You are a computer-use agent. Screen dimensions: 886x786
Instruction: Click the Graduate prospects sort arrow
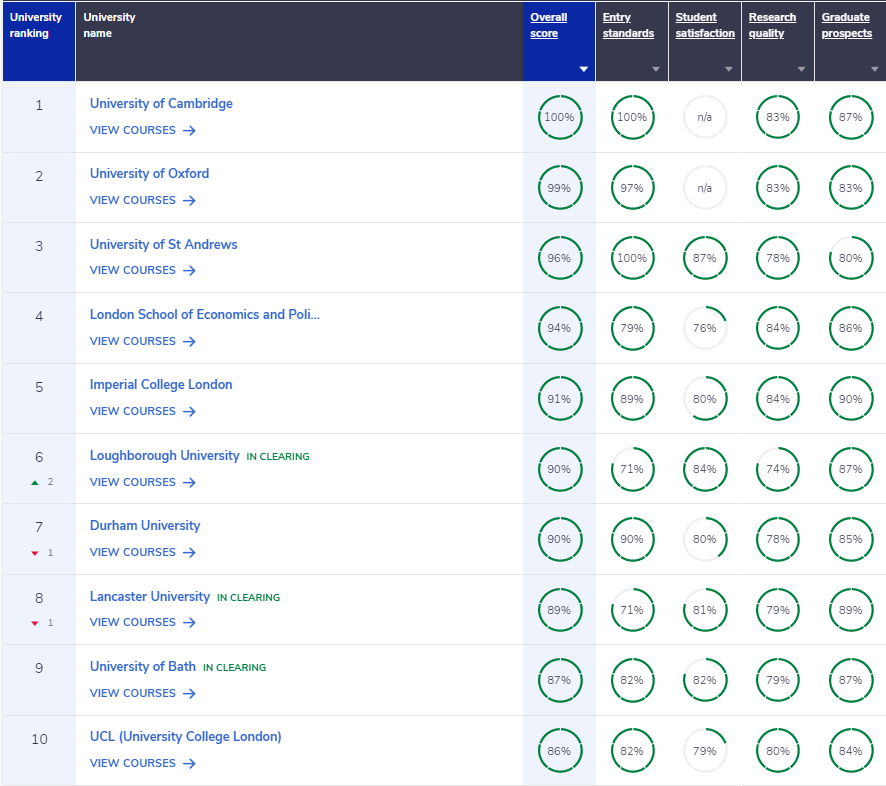tap(875, 69)
